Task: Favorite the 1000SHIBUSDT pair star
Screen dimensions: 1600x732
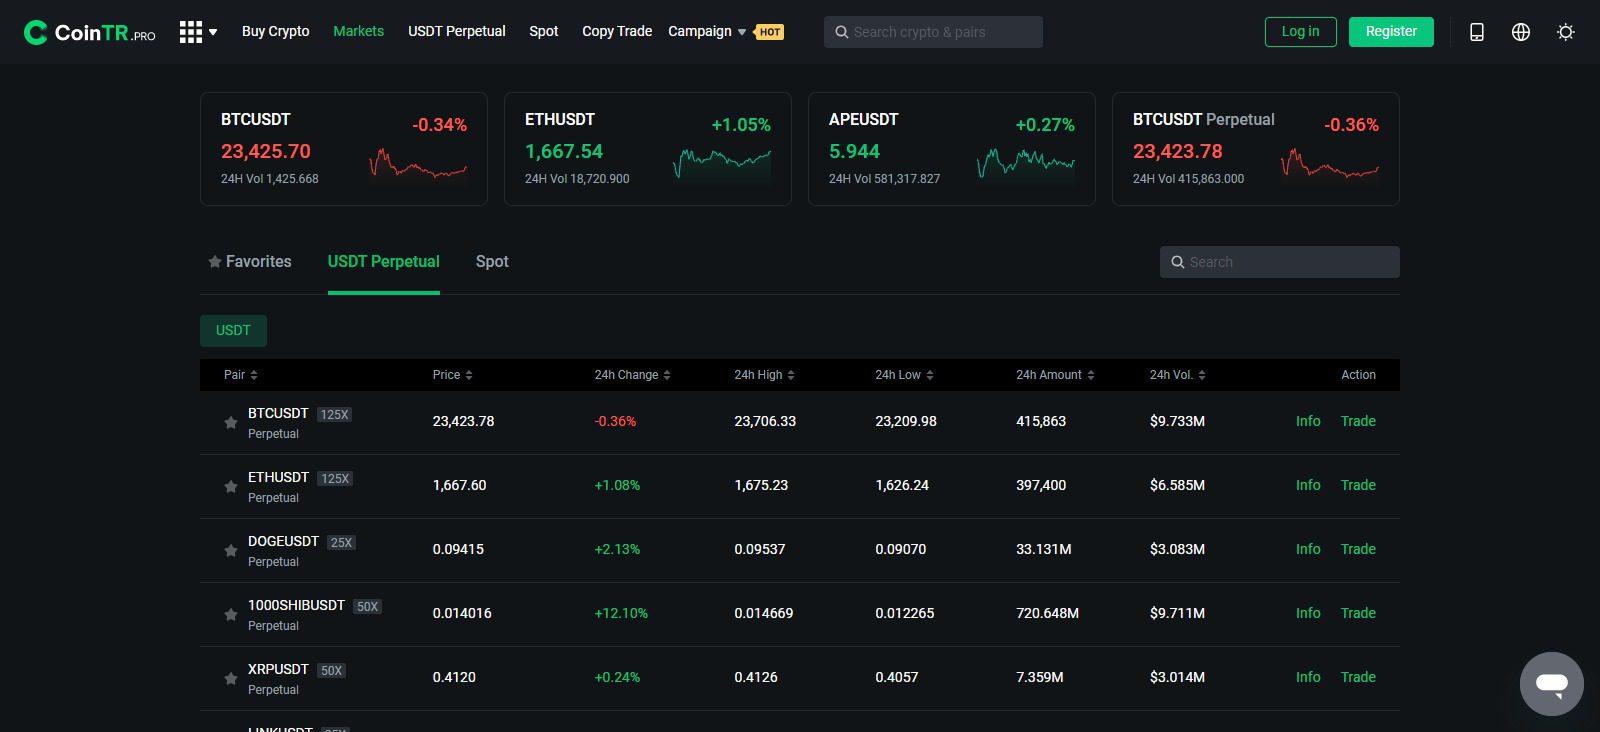Action: 231,614
